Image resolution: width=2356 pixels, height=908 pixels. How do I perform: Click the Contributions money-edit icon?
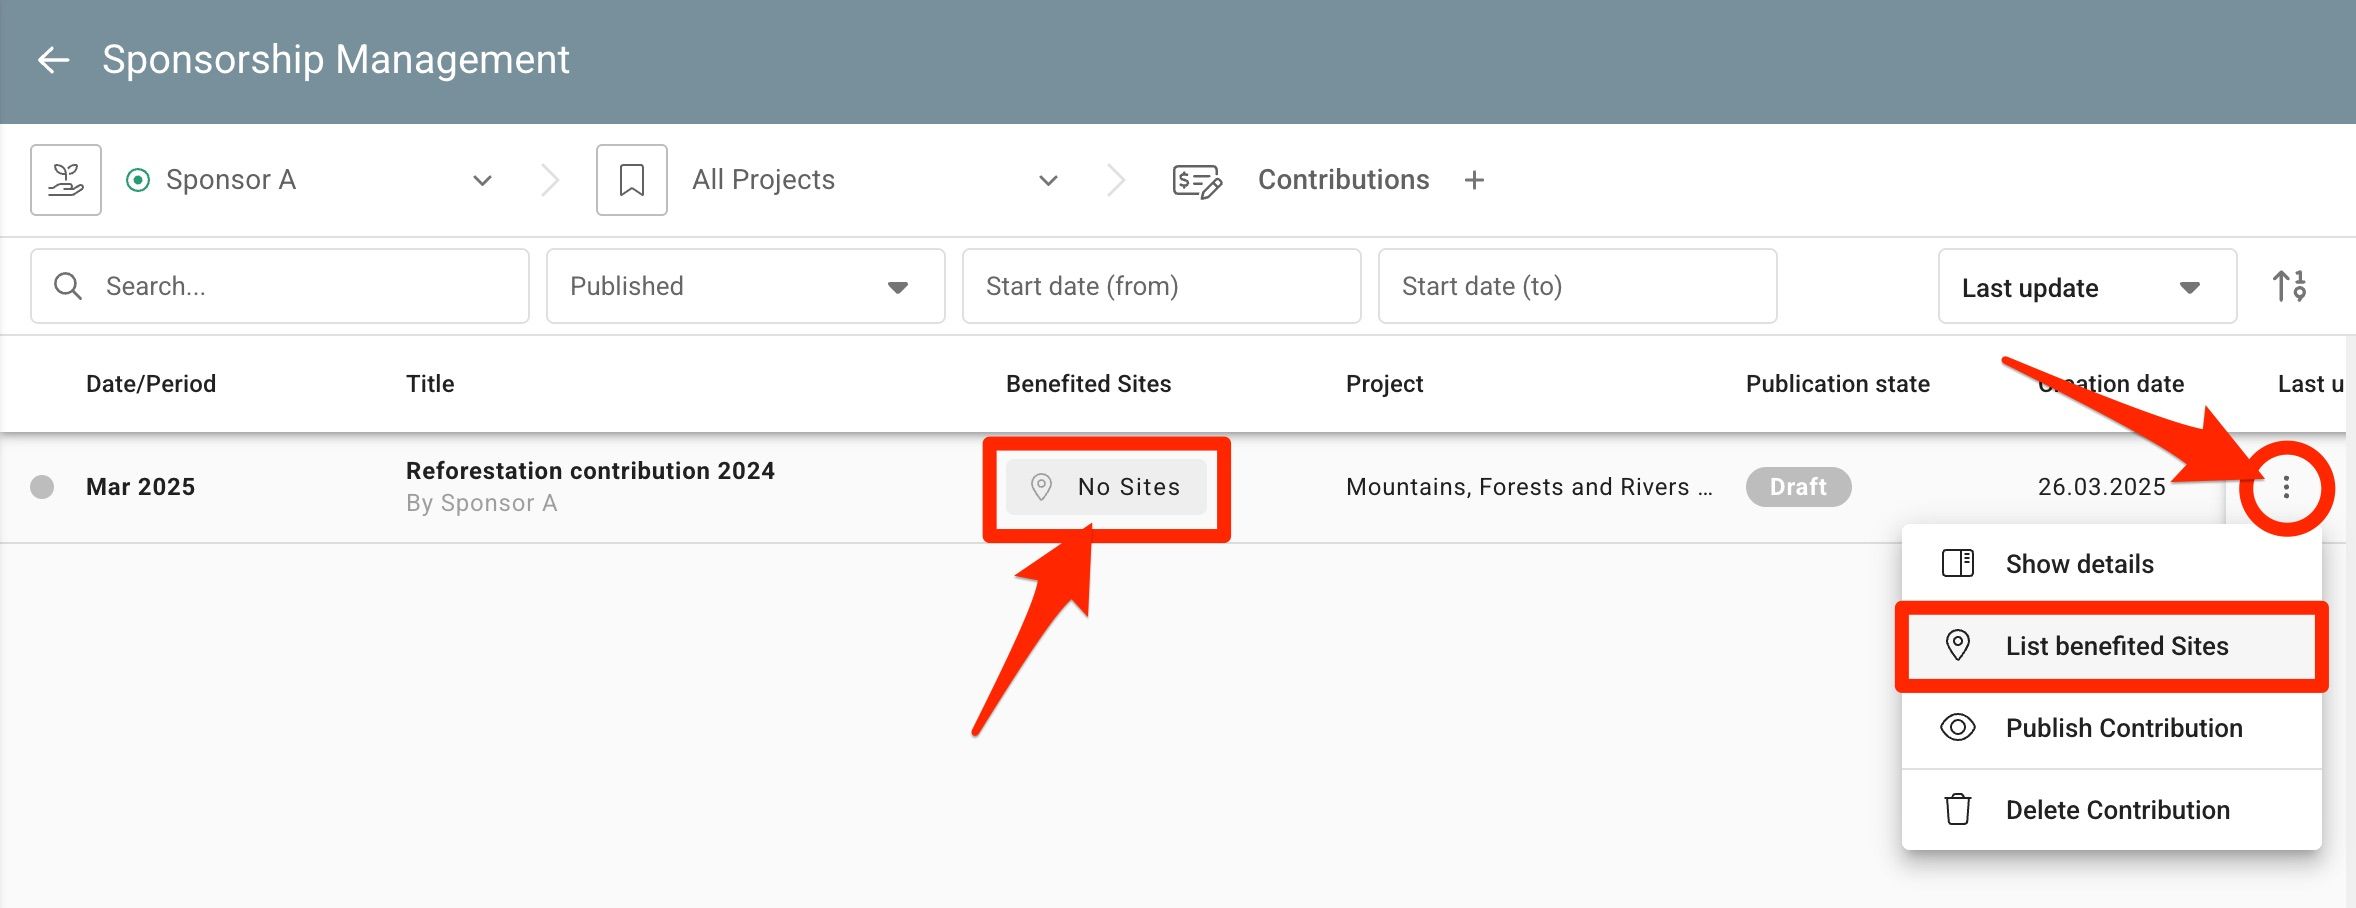1197,181
